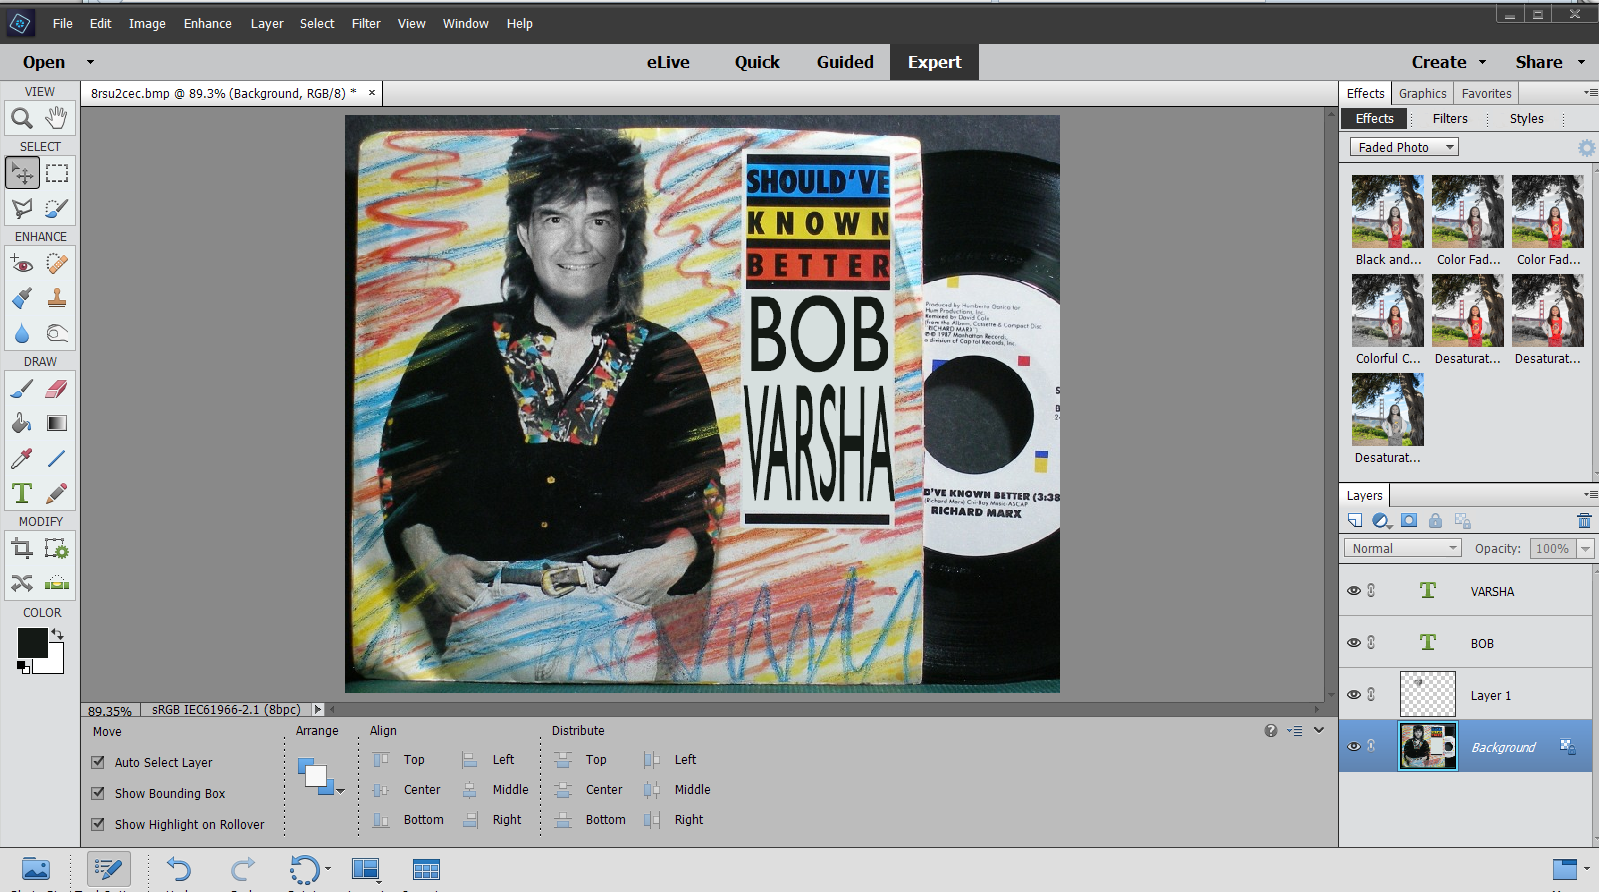Screen dimensions: 1599x892
Task: Select the Content-Aware Move tool
Action: [22, 583]
